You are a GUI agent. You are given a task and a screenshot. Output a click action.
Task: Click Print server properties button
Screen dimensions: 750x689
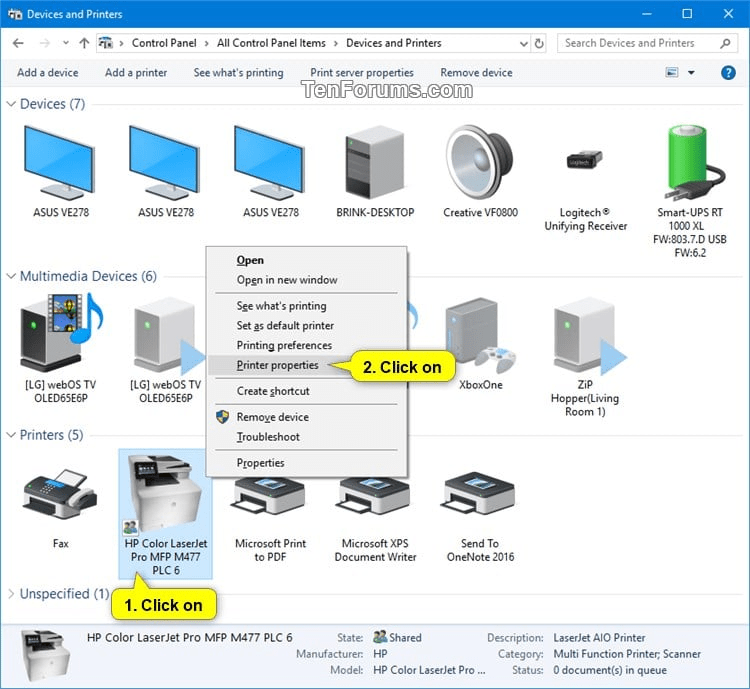pyautogui.click(x=362, y=73)
